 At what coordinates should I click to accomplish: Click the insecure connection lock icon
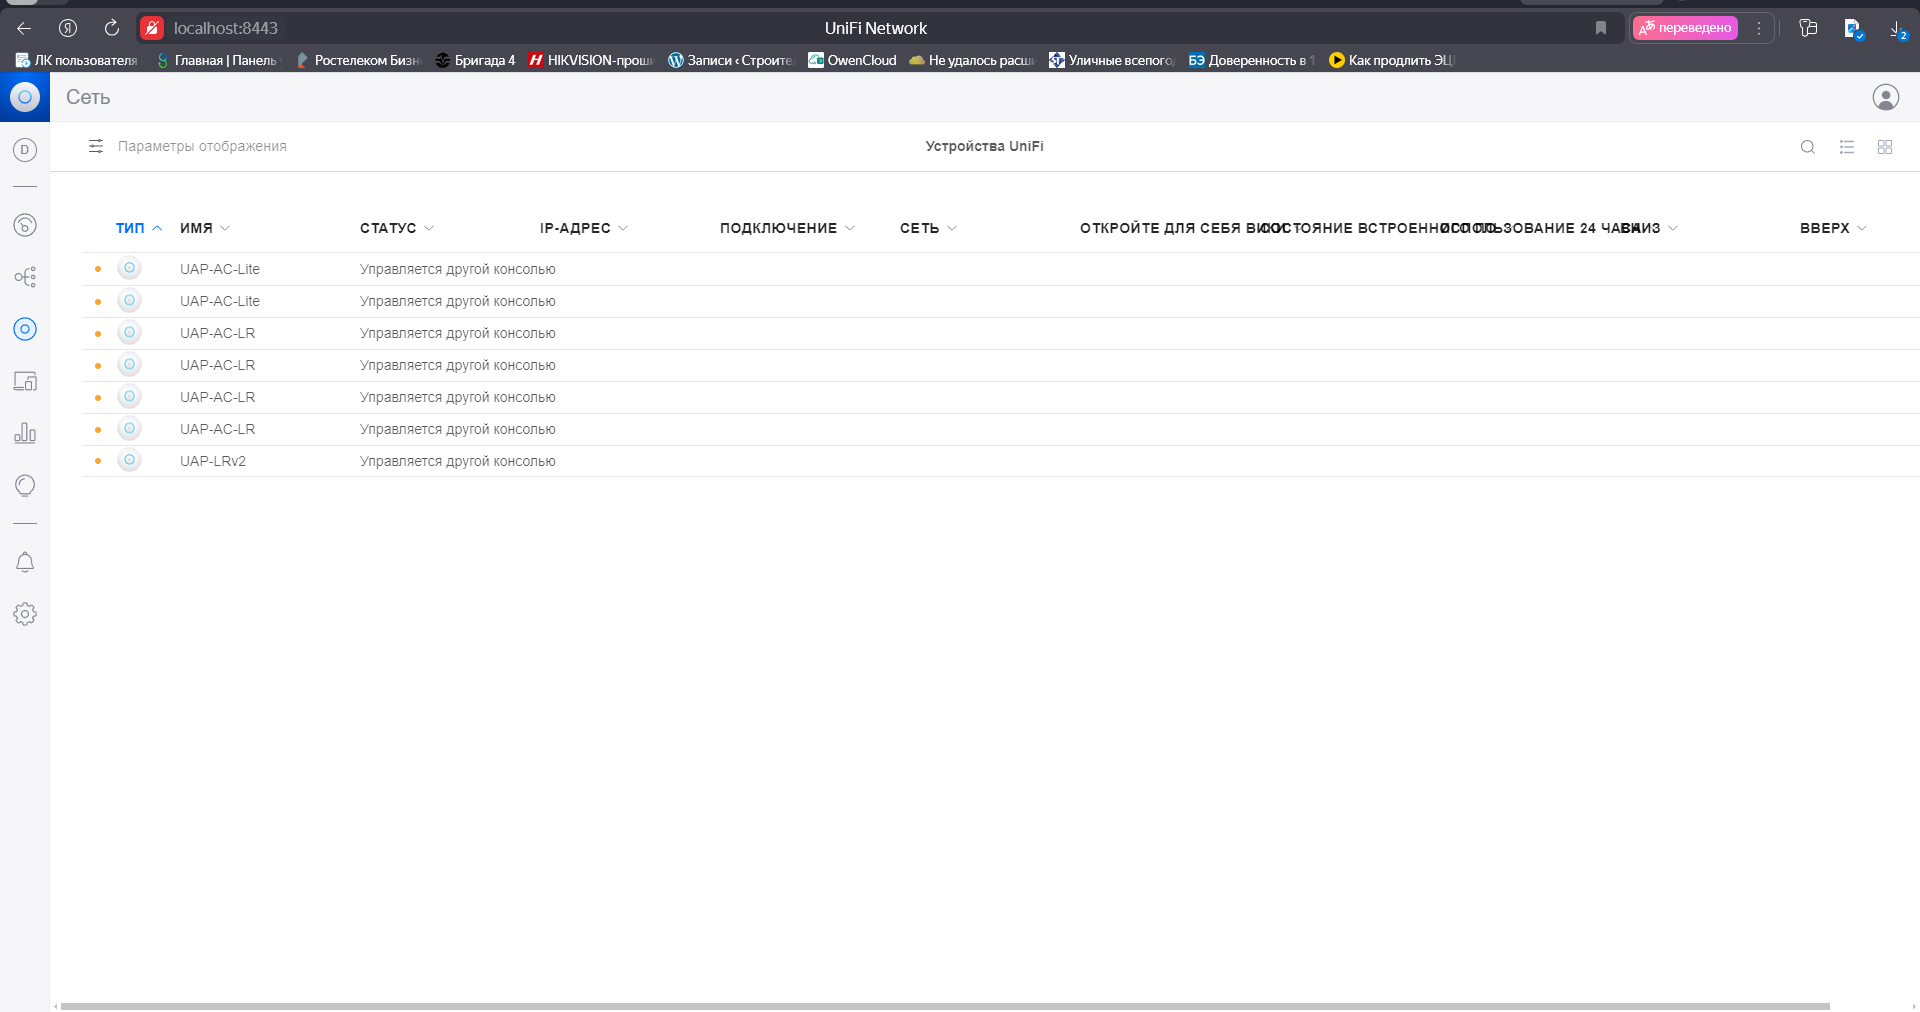tap(151, 28)
